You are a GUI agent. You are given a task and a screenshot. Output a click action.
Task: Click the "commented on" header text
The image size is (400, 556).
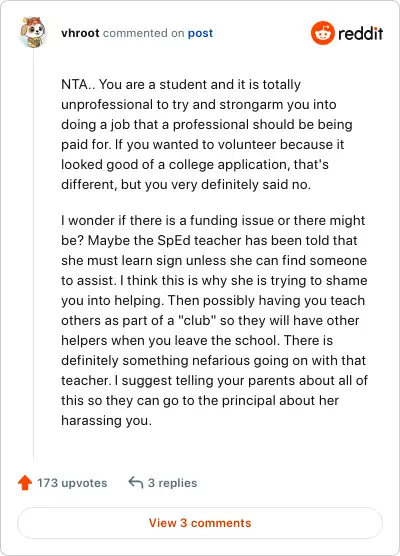pos(144,33)
